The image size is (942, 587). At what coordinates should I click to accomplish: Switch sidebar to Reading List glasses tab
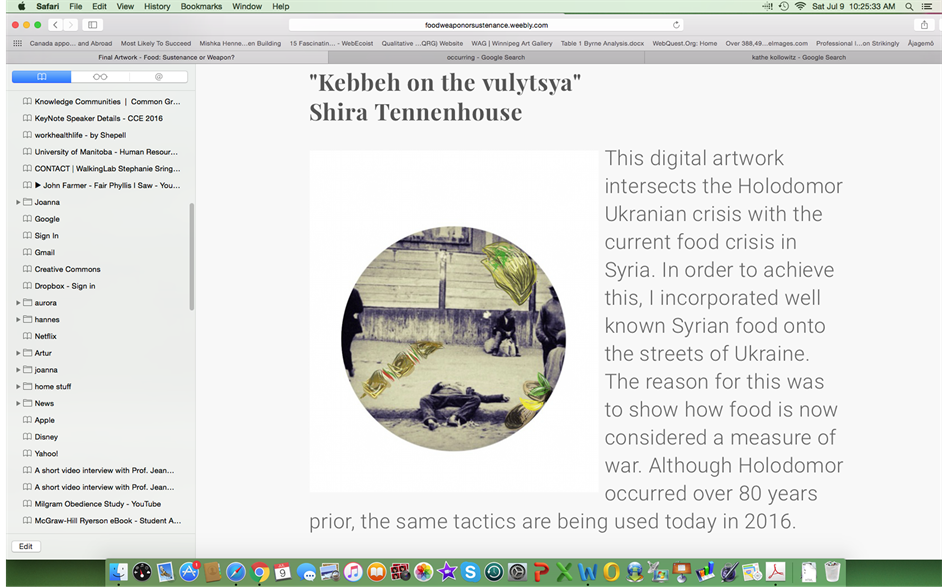(100, 77)
